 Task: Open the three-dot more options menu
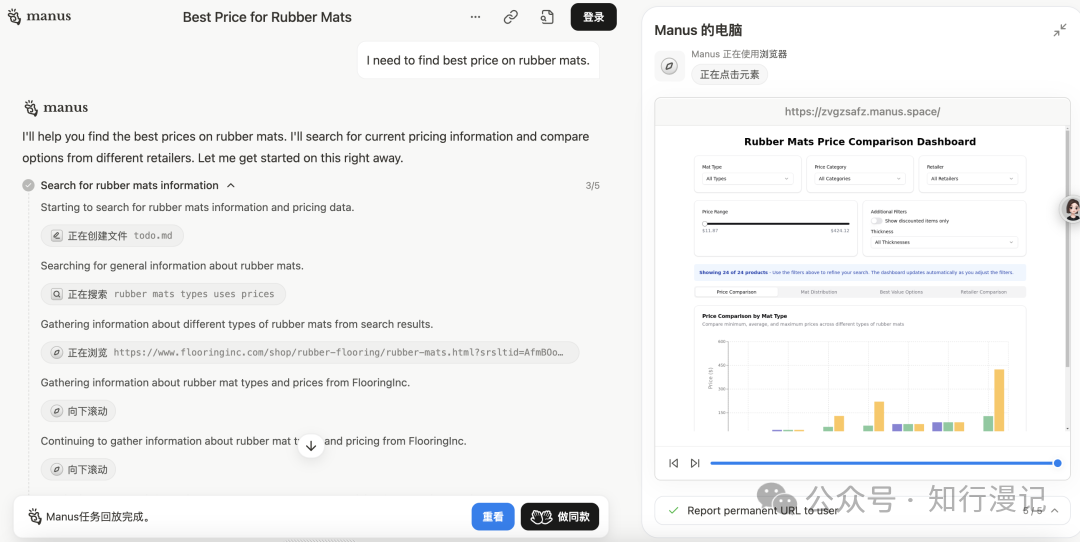475,17
